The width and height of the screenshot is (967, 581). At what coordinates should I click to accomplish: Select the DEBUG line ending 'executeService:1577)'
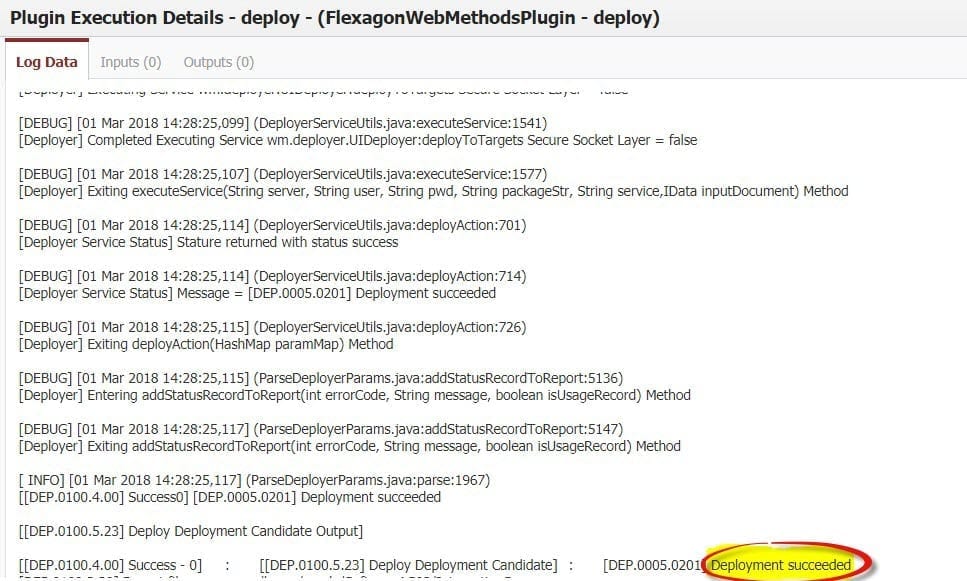pos(283,174)
